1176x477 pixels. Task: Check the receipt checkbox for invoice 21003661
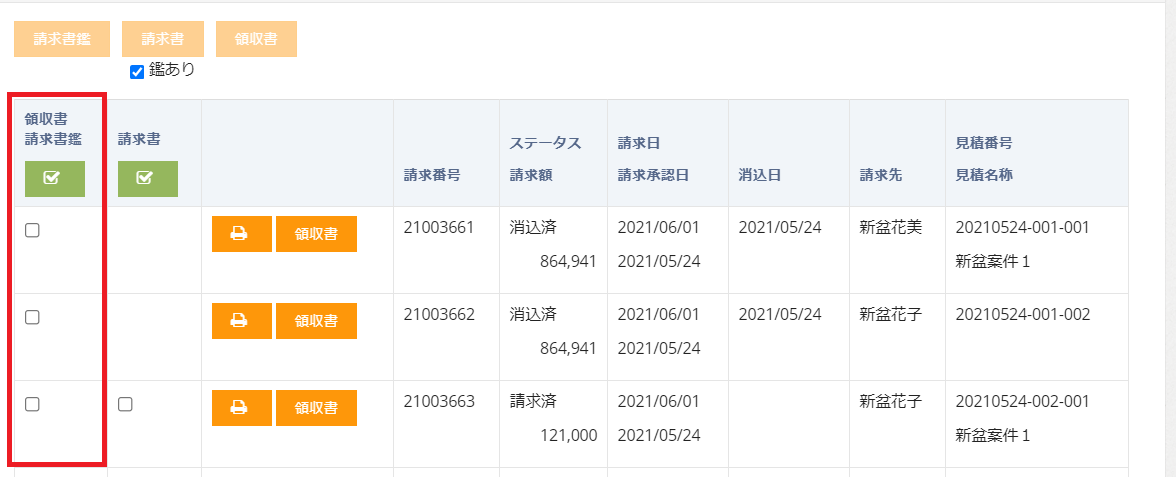[x=32, y=230]
